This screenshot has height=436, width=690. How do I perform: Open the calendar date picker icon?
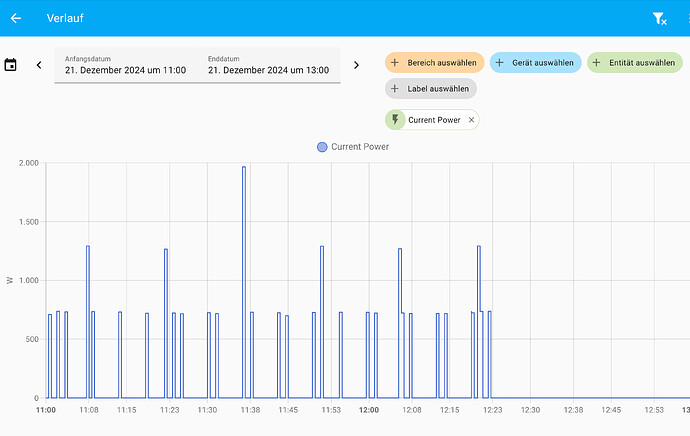10,65
